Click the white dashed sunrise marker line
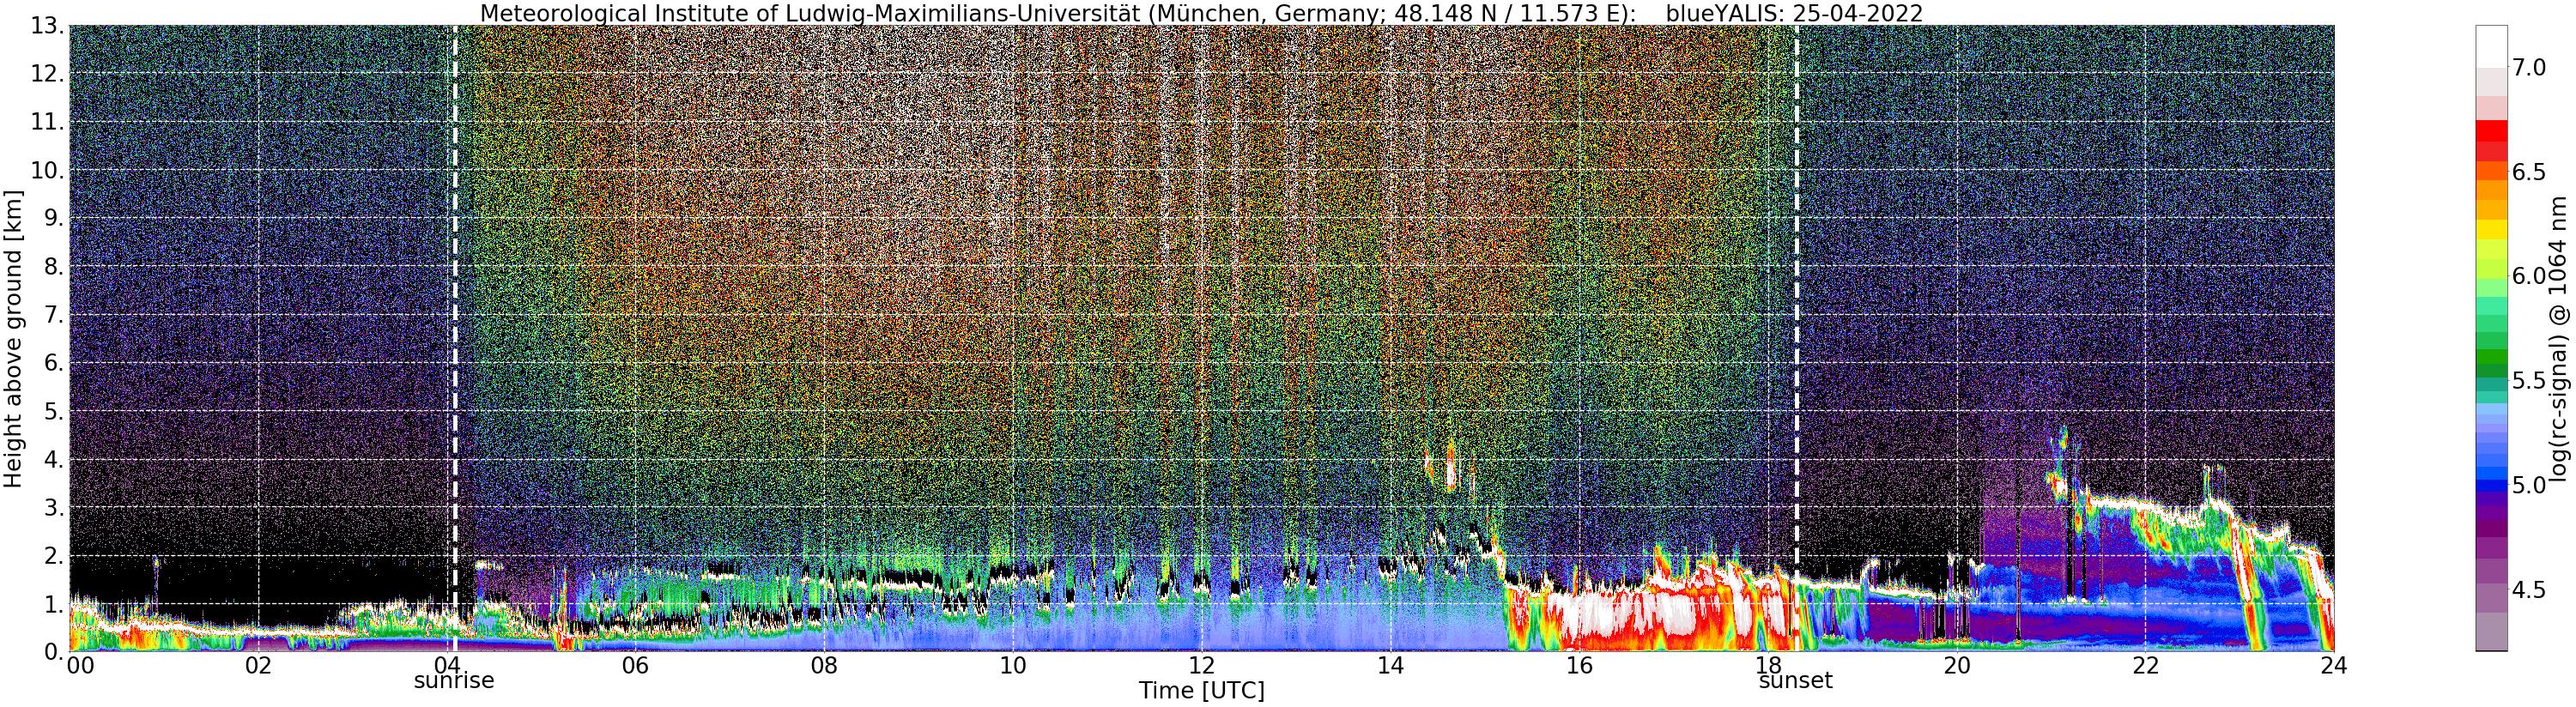The image size is (2576, 707). click(x=455, y=338)
